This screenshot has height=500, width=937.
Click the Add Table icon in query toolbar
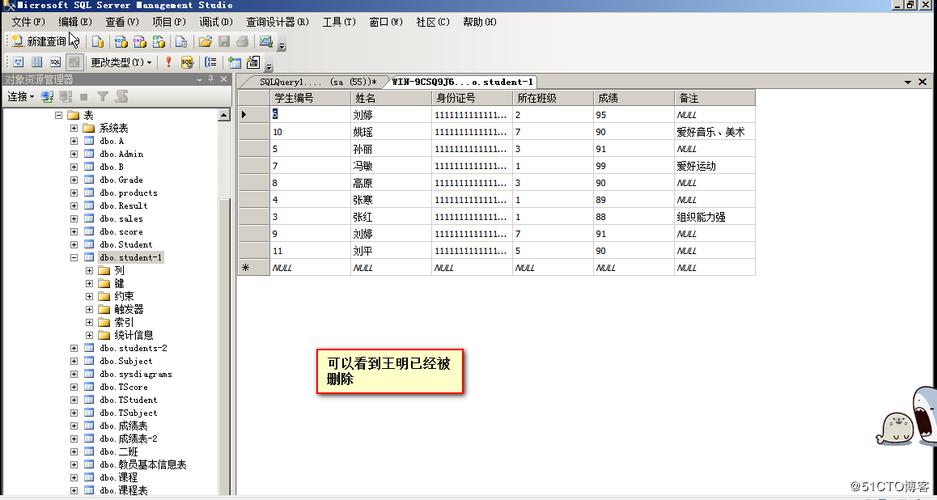click(235, 62)
